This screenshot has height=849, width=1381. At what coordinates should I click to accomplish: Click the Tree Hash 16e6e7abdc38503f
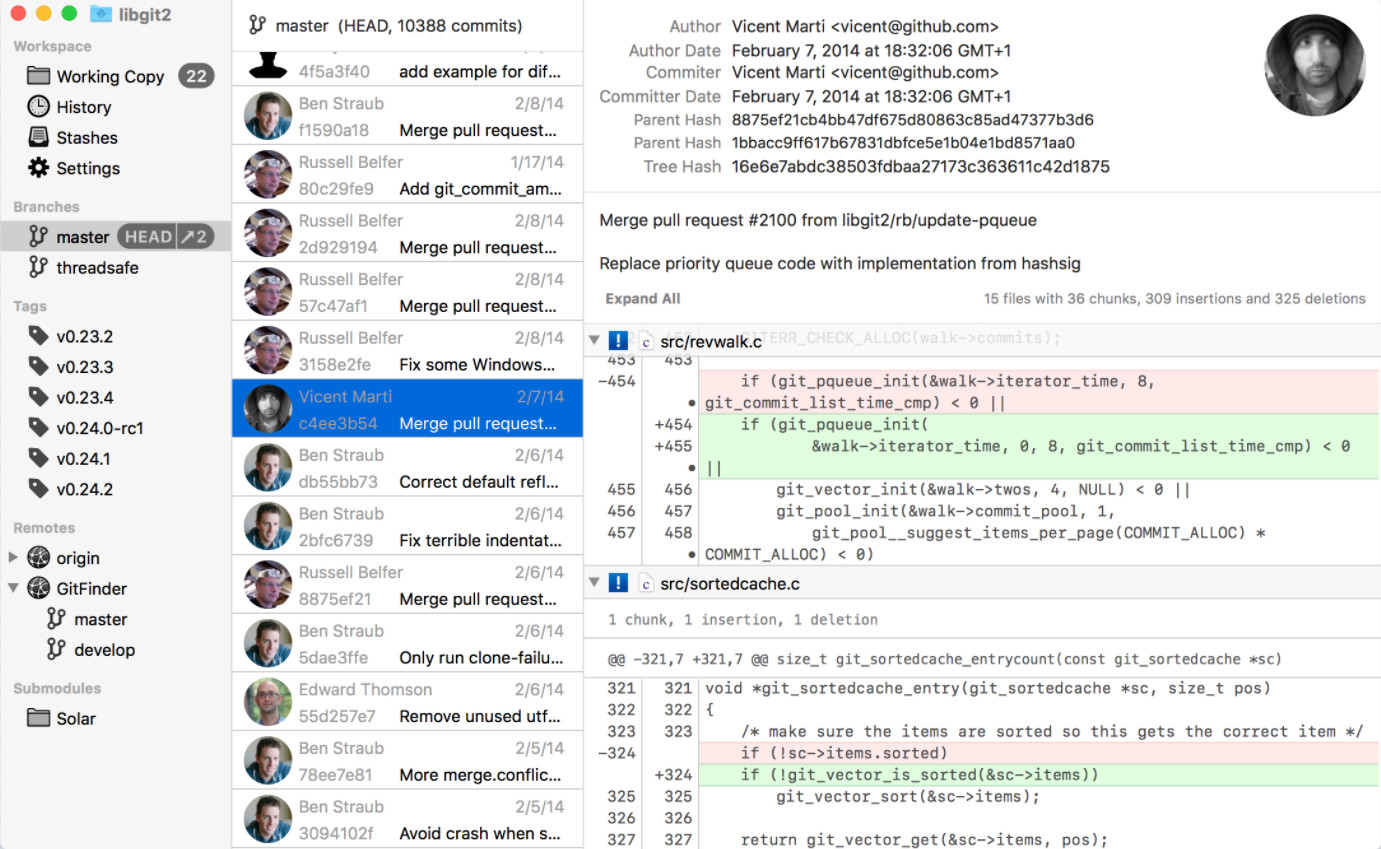[x=920, y=167]
